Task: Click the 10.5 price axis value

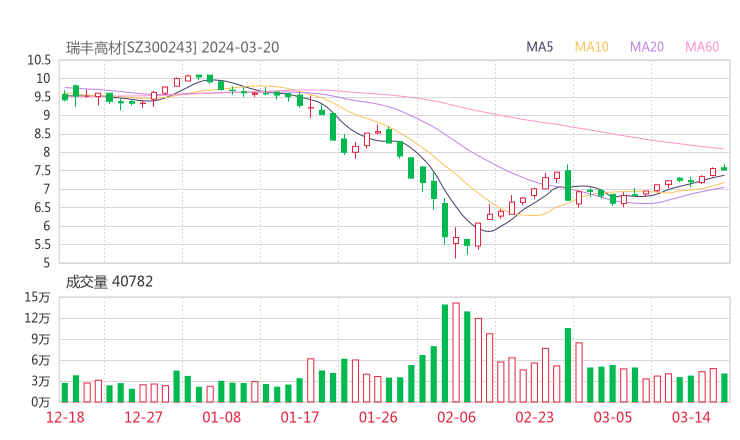Action: (x=39, y=60)
